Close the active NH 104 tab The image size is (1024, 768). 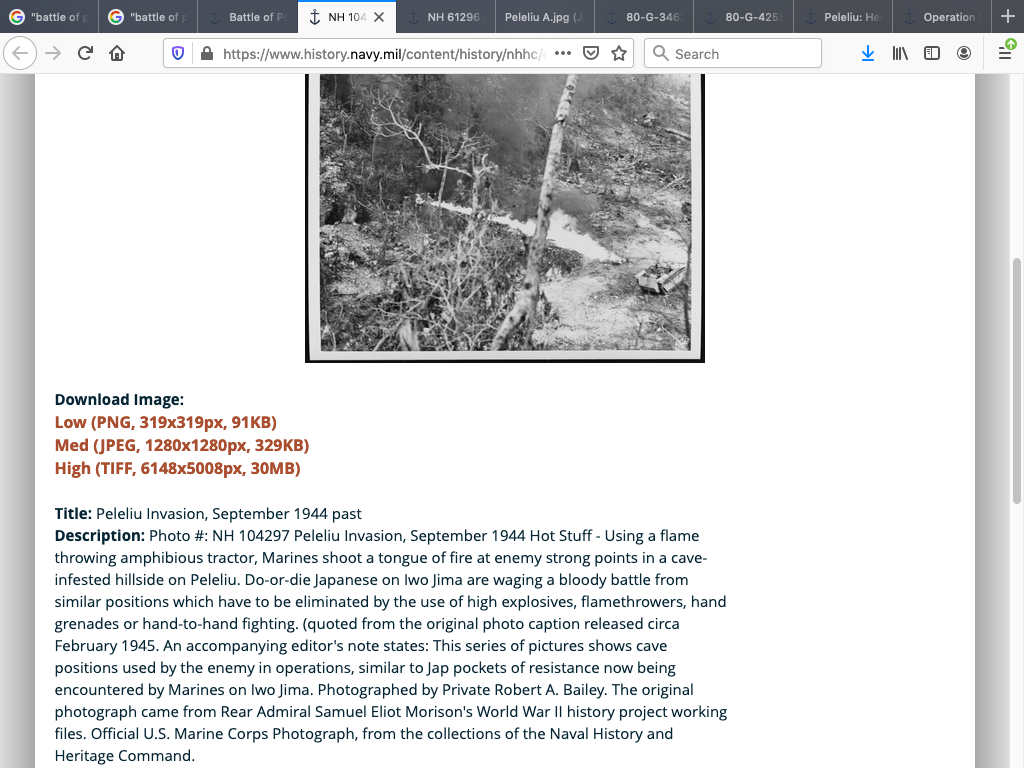coord(379,17)
